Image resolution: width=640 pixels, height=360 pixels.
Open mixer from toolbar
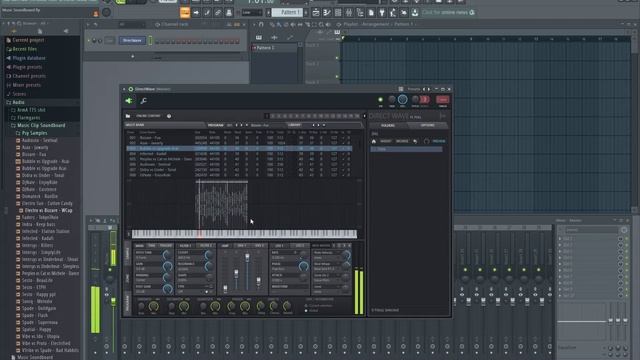click(349, 13)
